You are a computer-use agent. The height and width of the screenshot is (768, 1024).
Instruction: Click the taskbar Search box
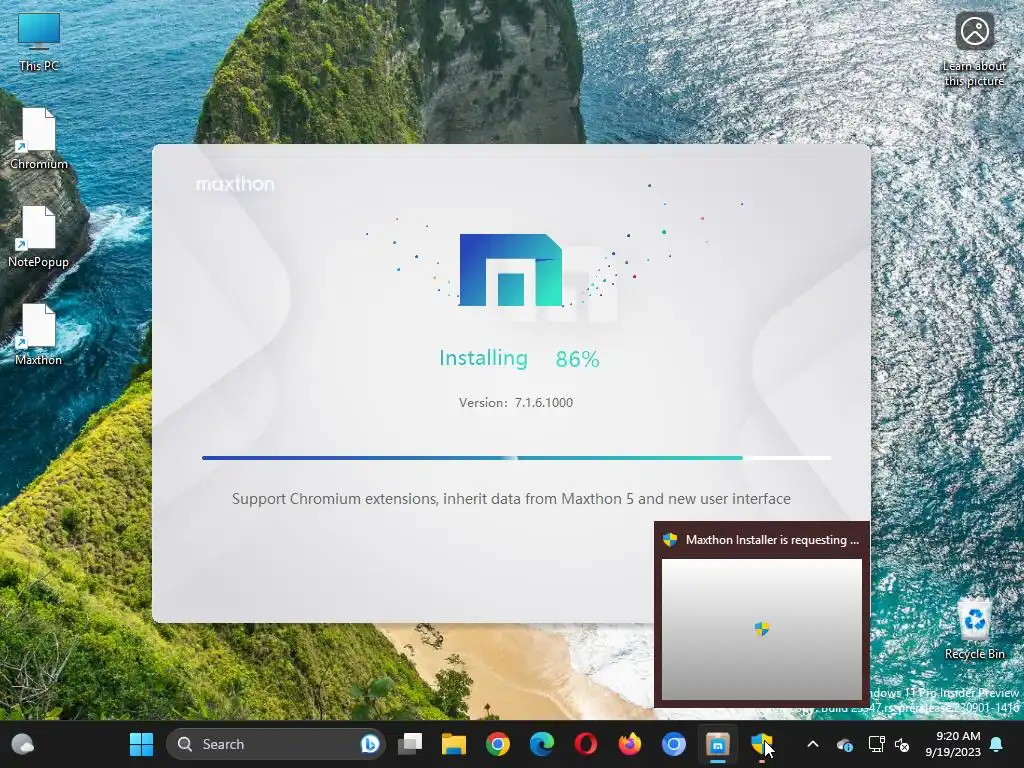click(x=276, y=744)
